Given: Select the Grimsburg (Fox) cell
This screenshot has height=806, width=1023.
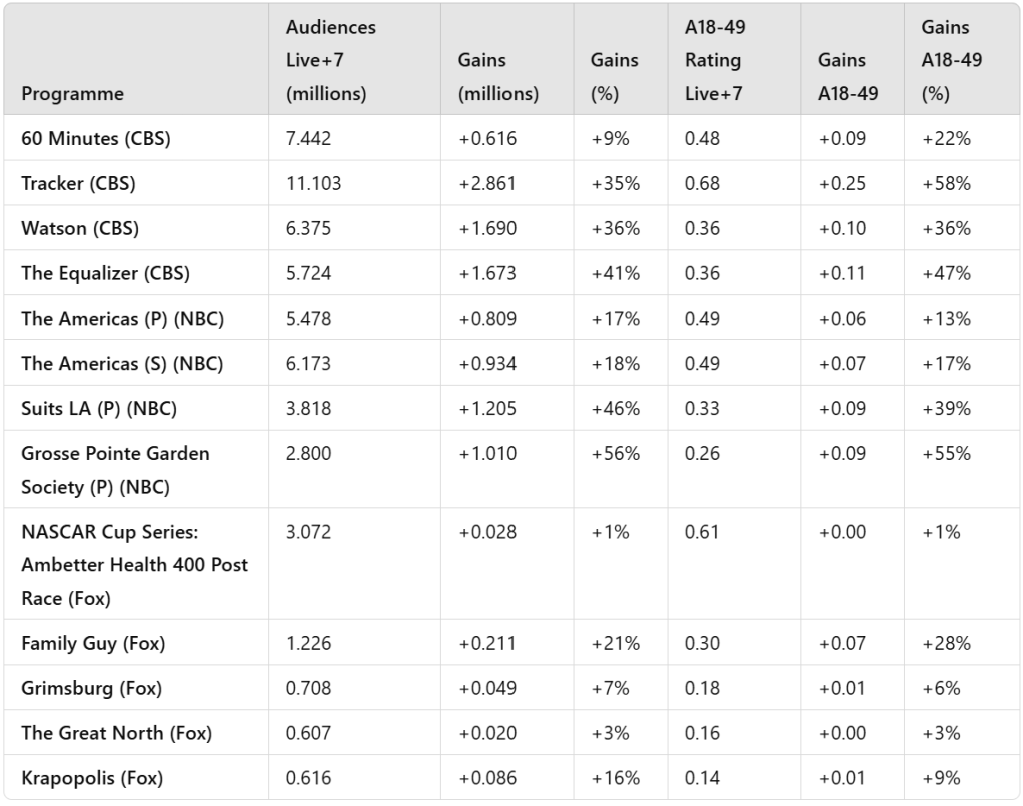Looking at the screenshot, I should point(91,689).
